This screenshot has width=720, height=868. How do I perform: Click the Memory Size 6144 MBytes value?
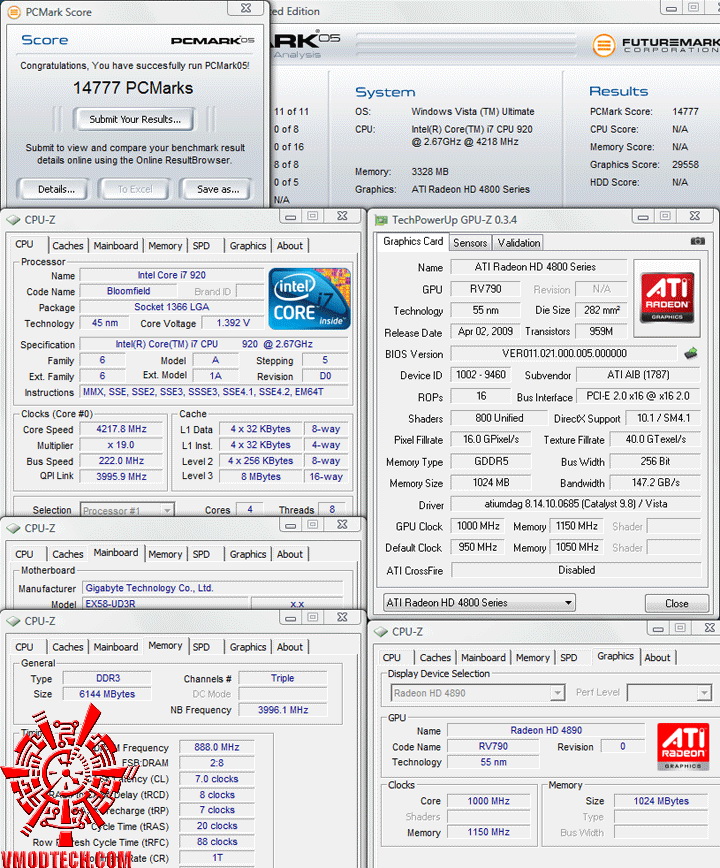coord(107,694)
